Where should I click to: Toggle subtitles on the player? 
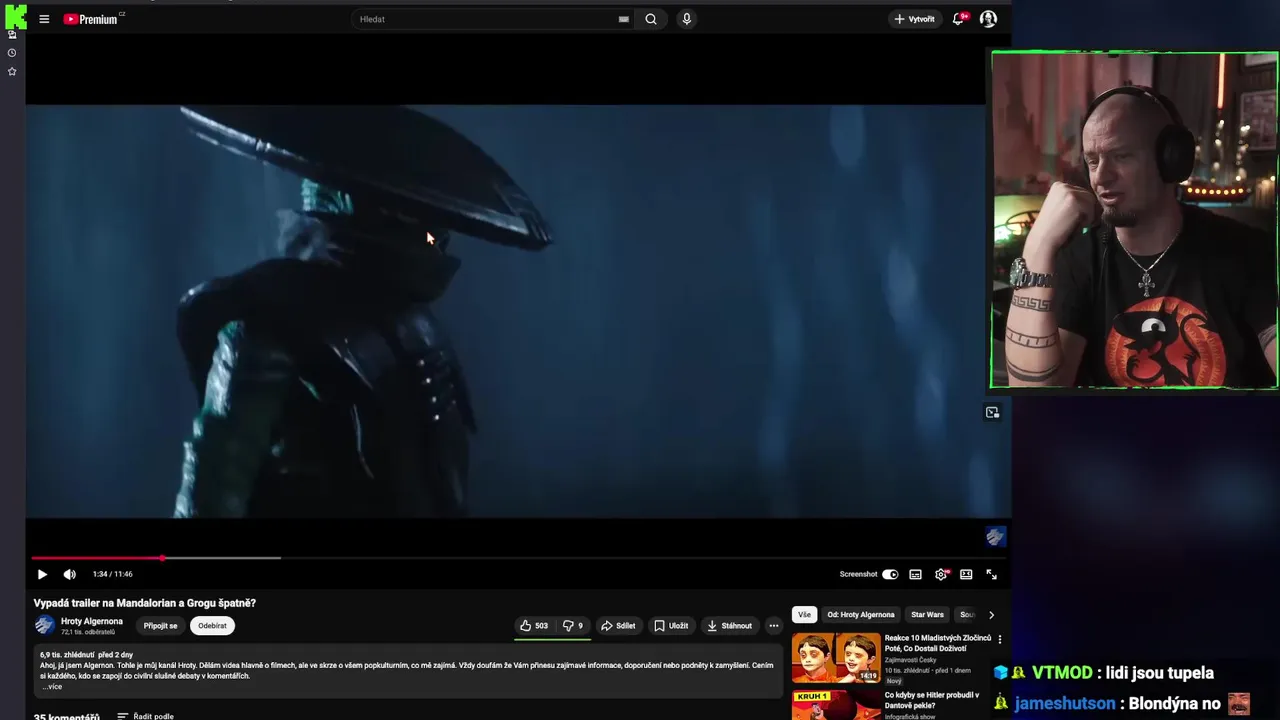click(x=915, y=574)
